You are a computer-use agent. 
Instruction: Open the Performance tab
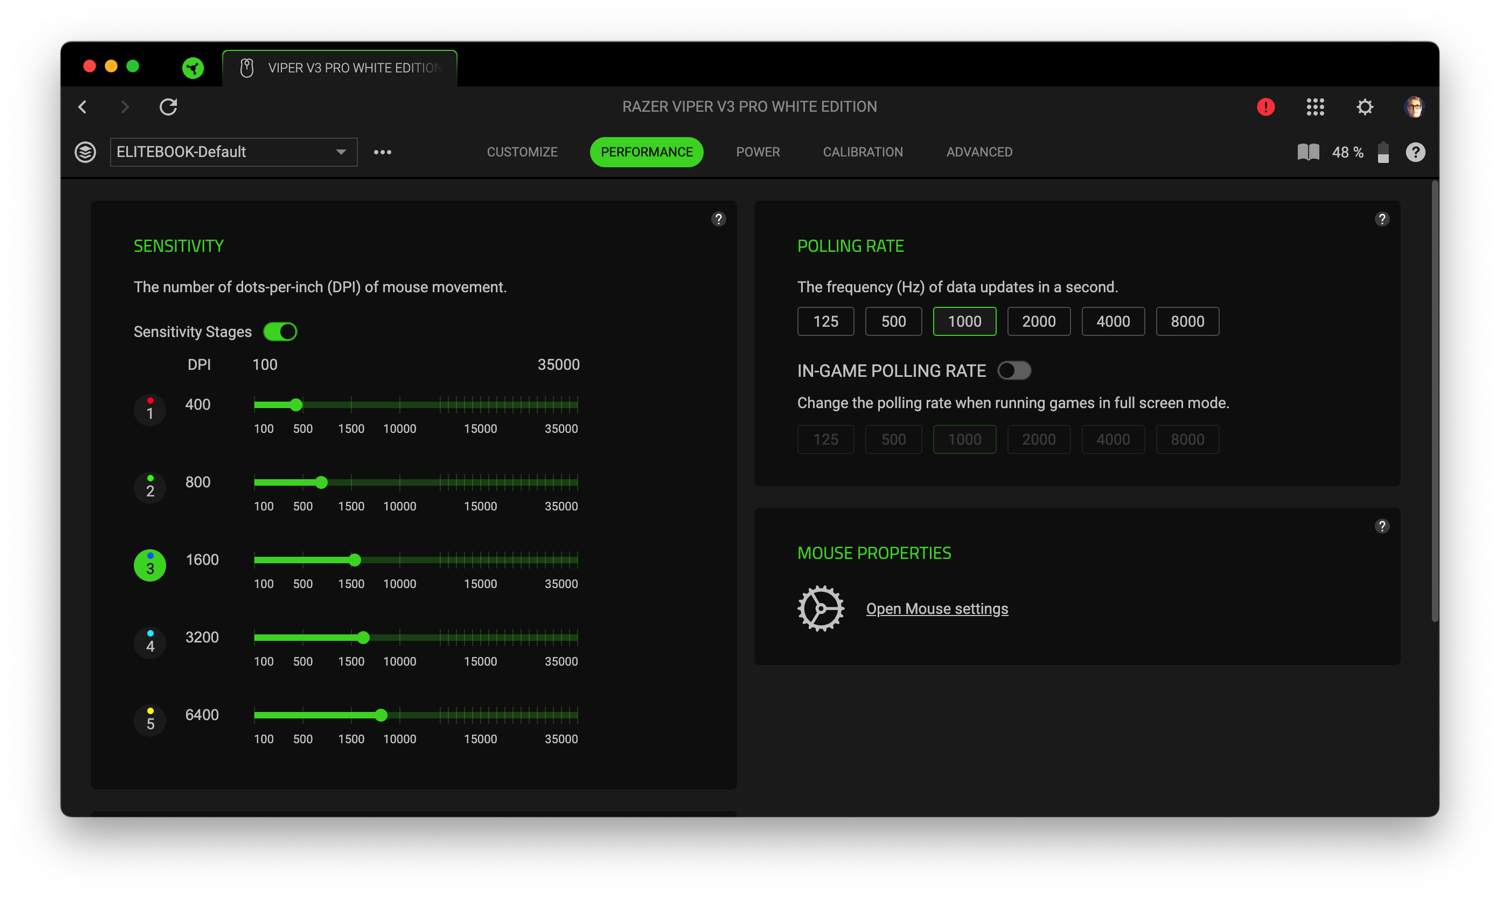point(647,152)
